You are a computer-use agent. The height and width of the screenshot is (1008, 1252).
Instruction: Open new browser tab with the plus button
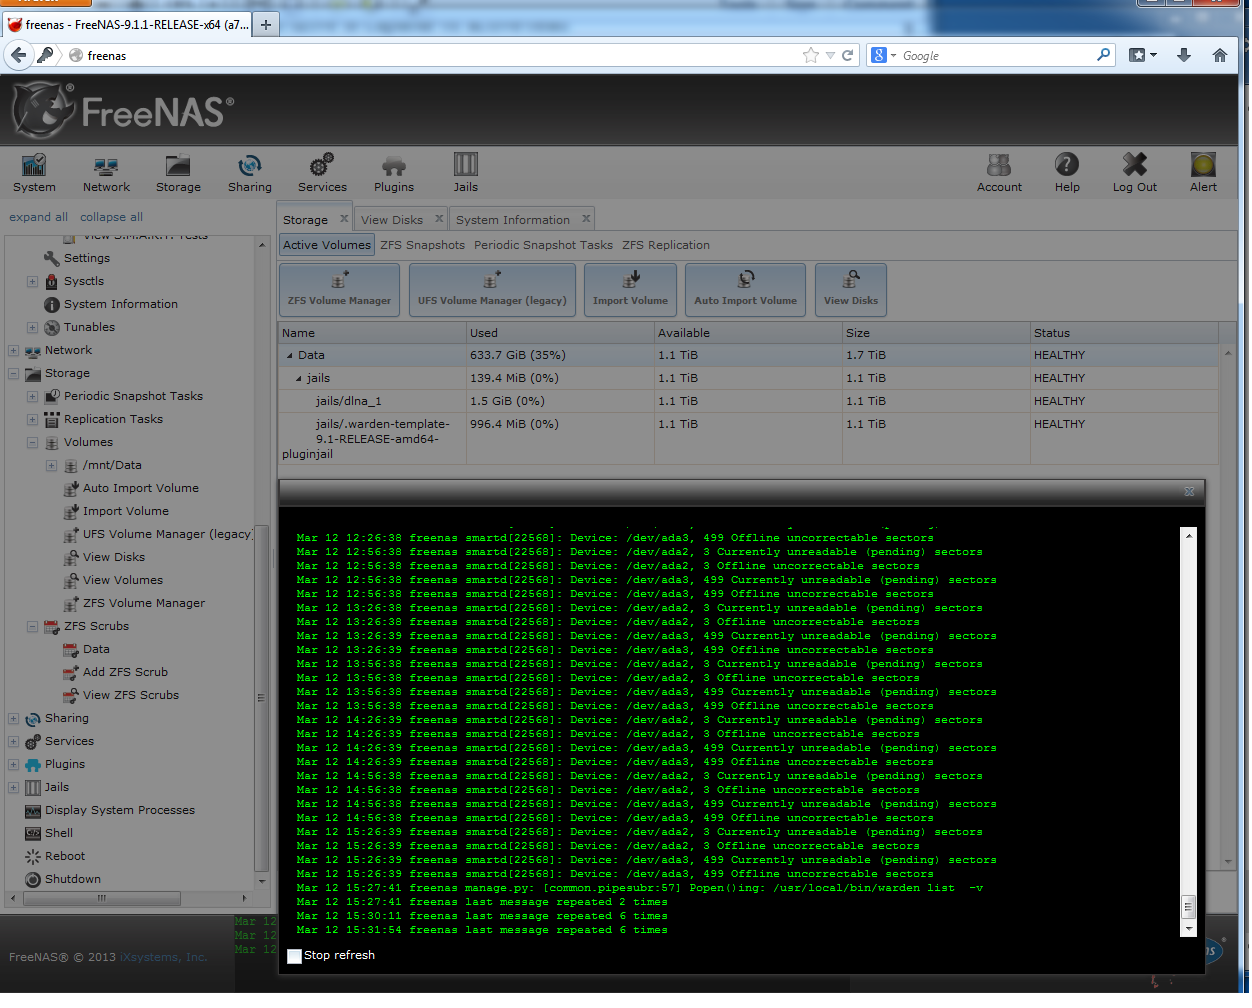(265, 25)
